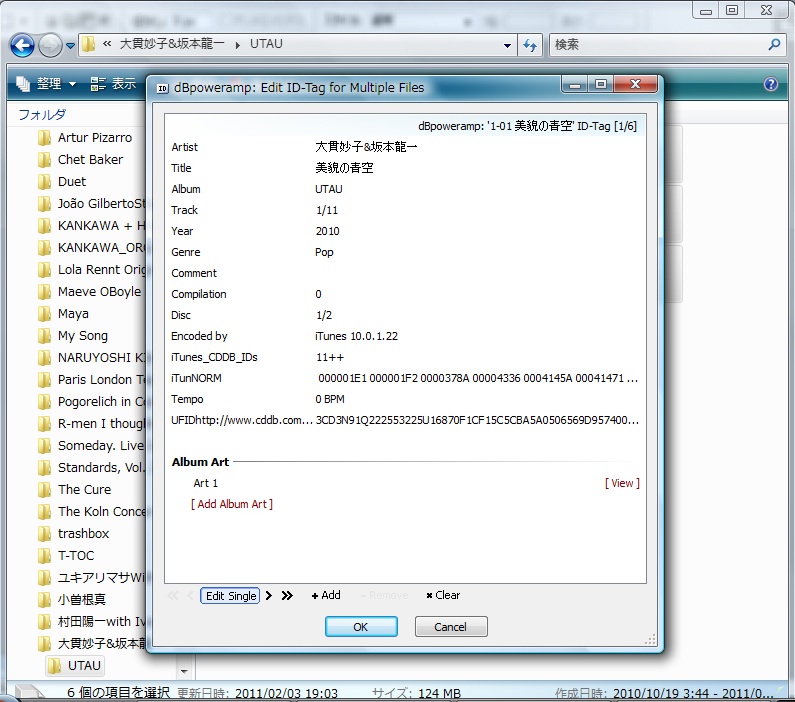Select the The Cure folder in tree
The height and width of the screenshot is (702, 795).
[x=84, y=490]
